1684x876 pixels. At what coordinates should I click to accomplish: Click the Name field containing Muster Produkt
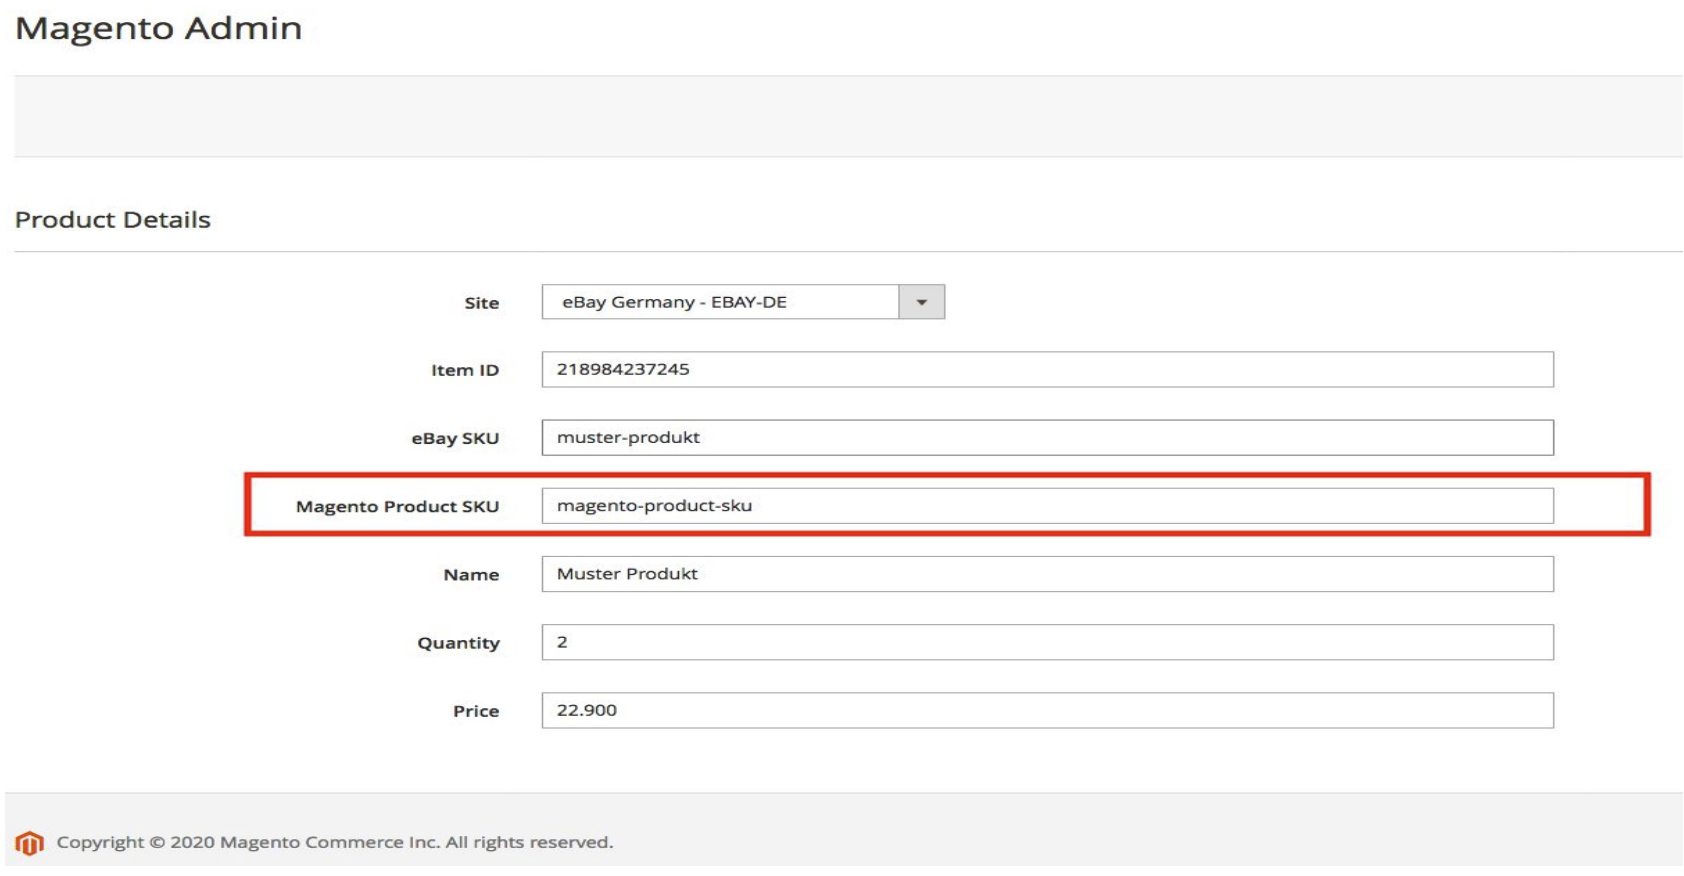1046,574
